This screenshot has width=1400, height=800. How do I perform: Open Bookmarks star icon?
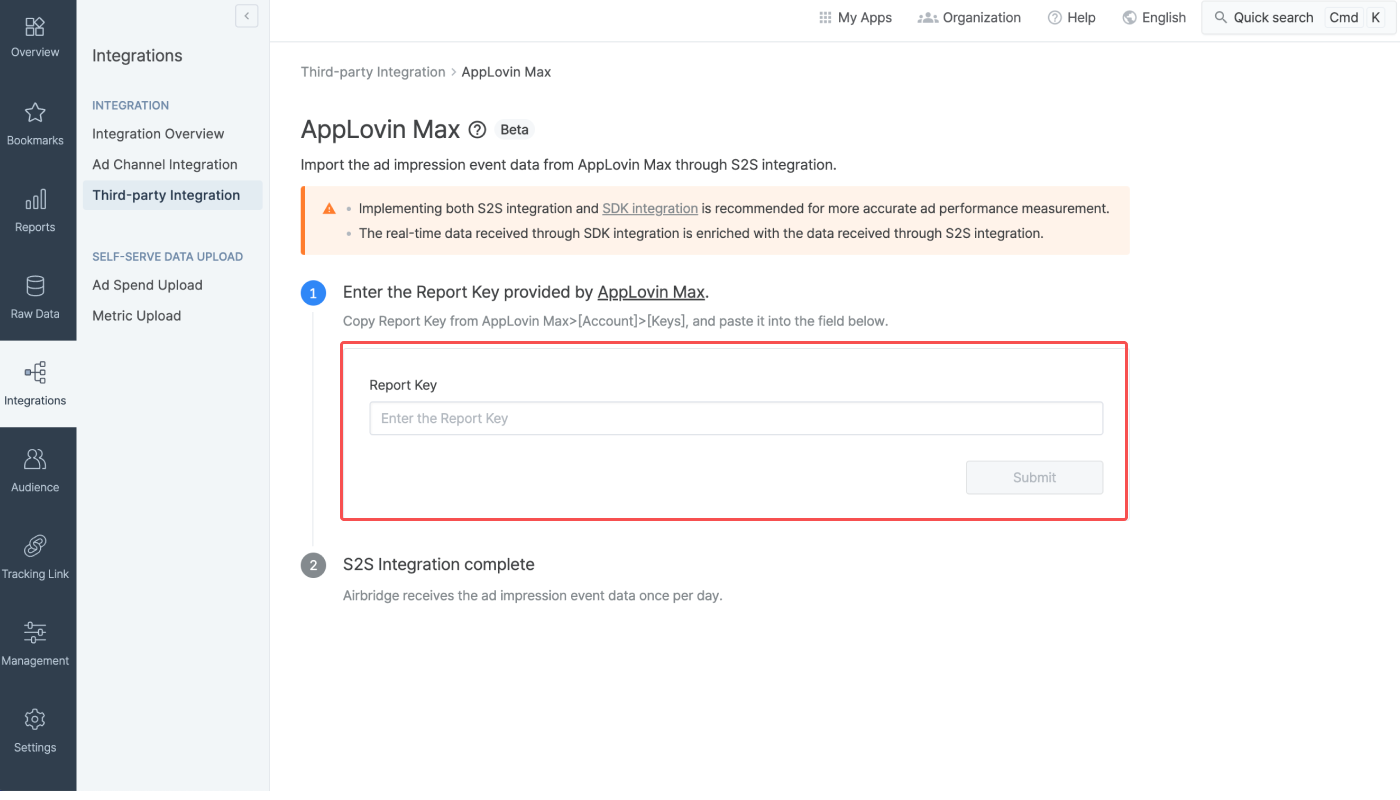click(35, 113)
